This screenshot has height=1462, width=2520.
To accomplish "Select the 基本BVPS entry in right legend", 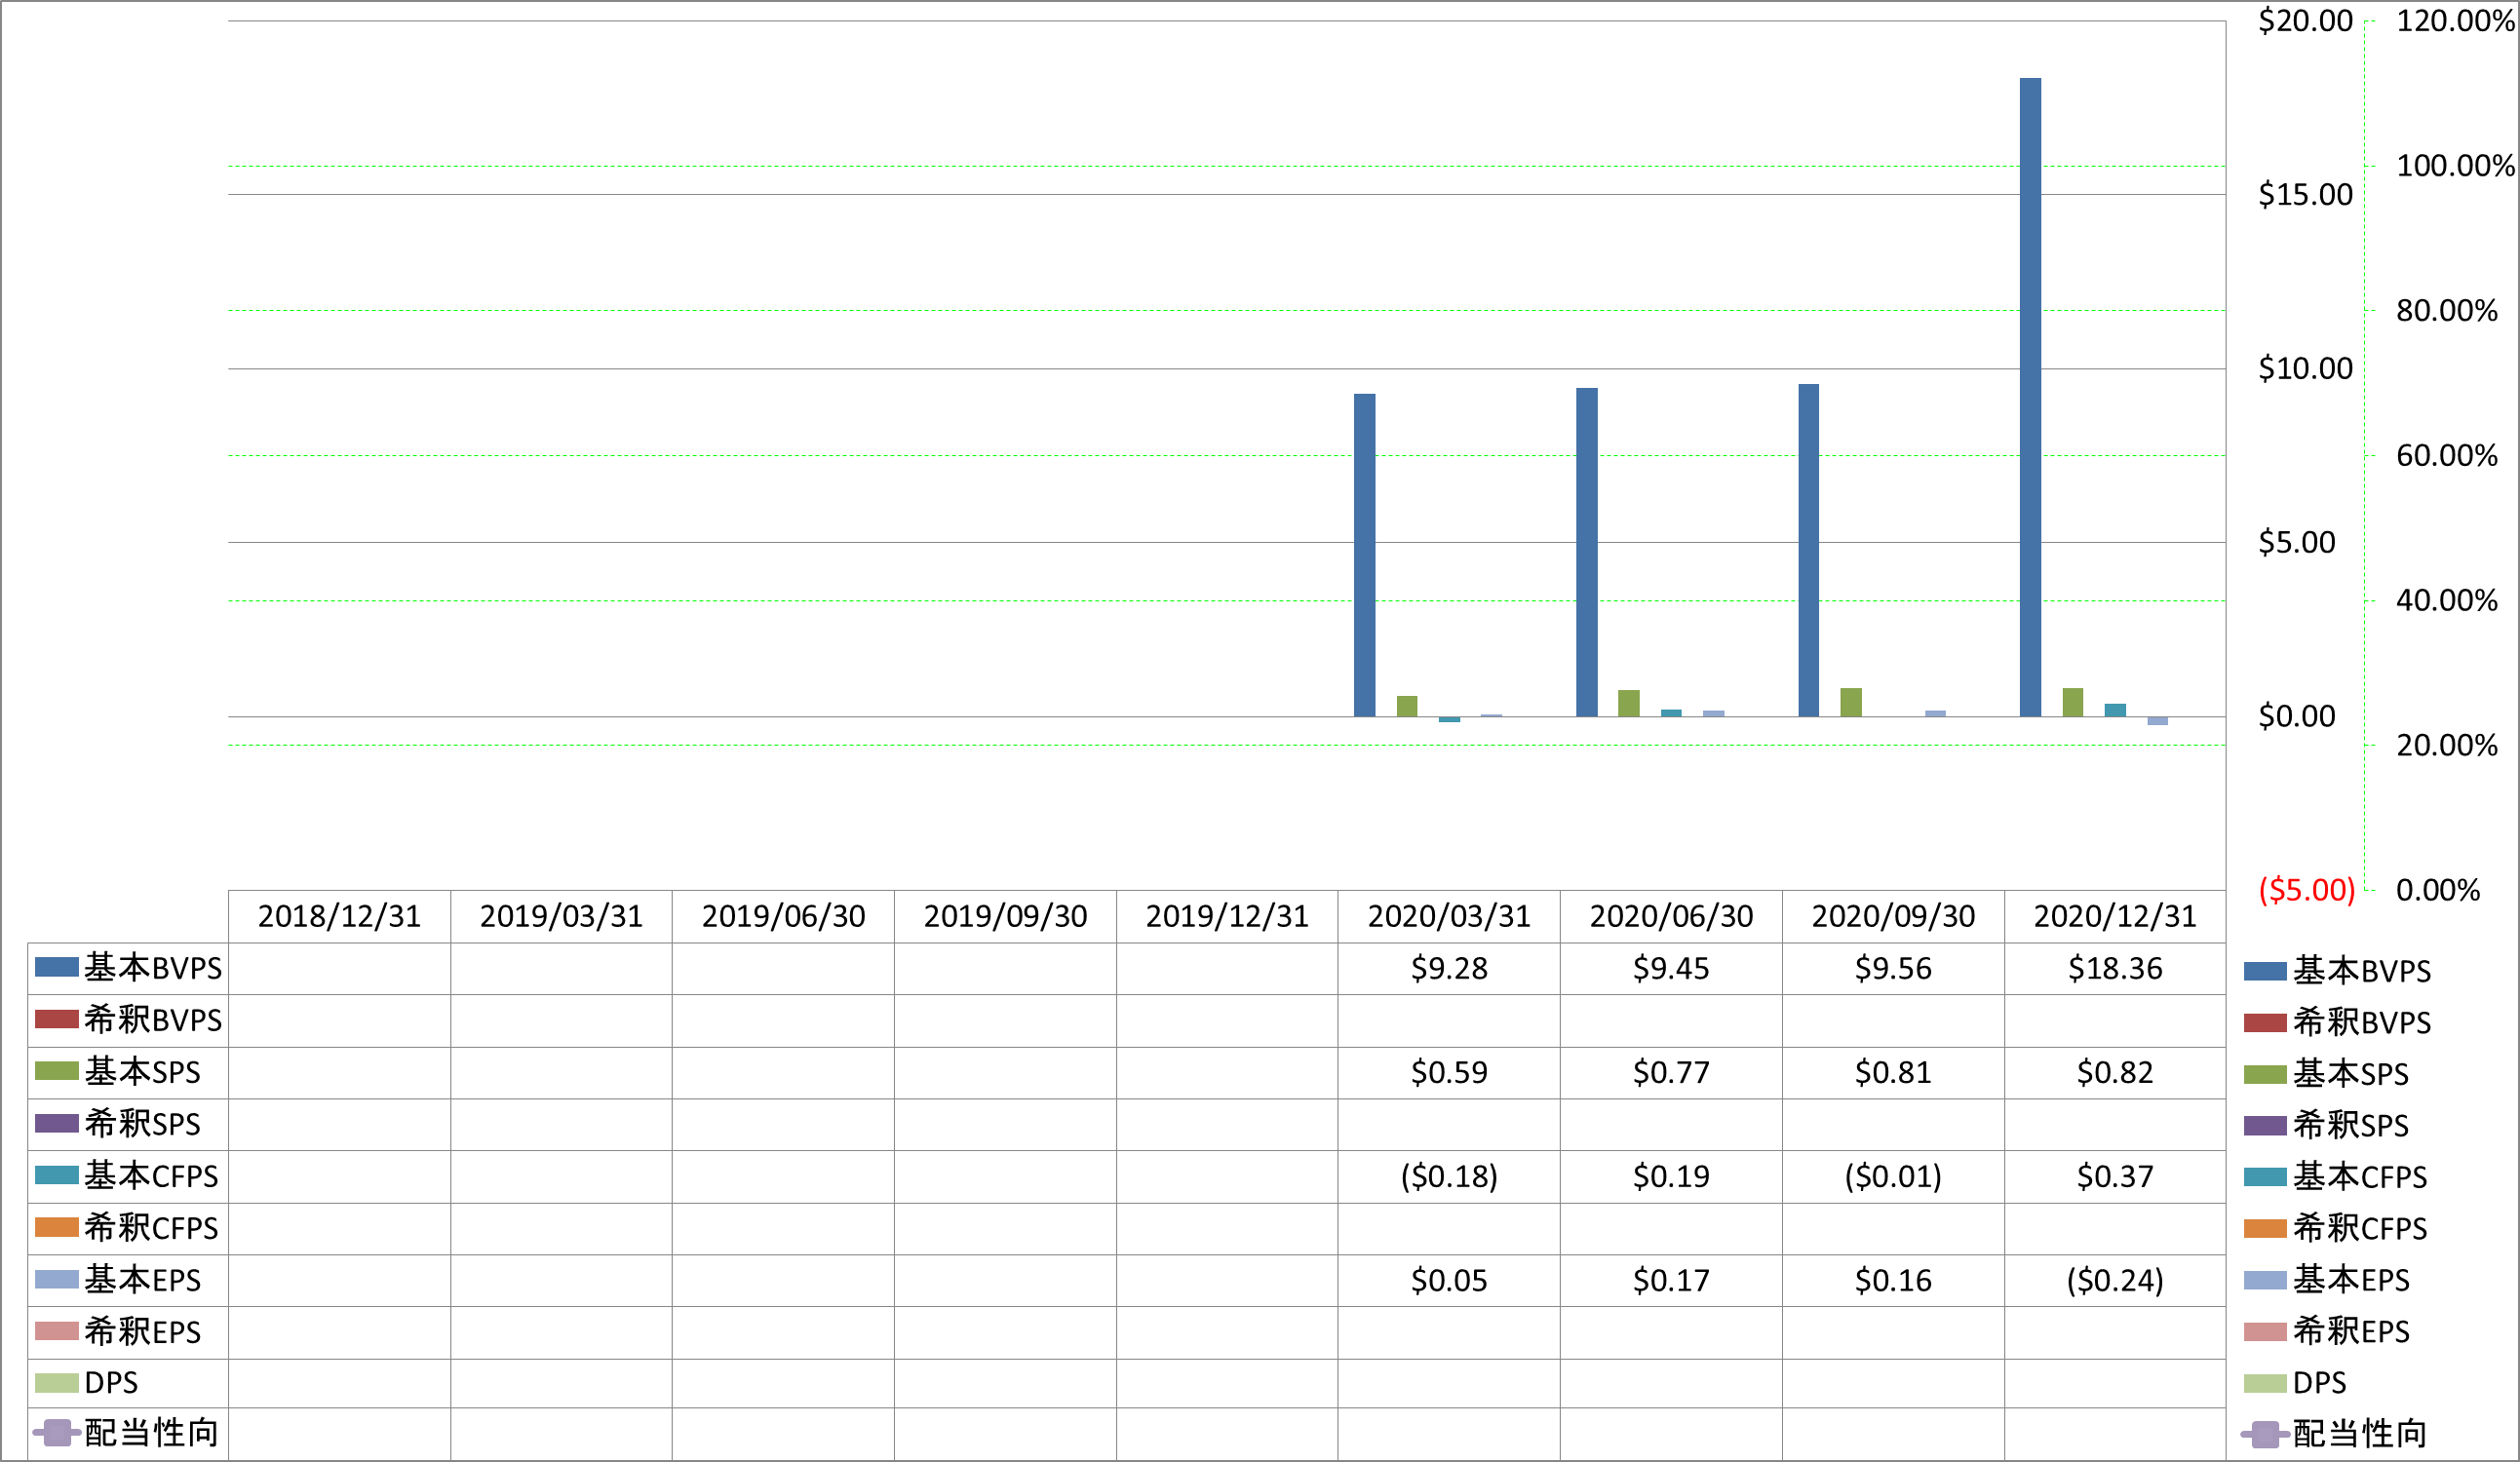I will (x=2337, y=971).
